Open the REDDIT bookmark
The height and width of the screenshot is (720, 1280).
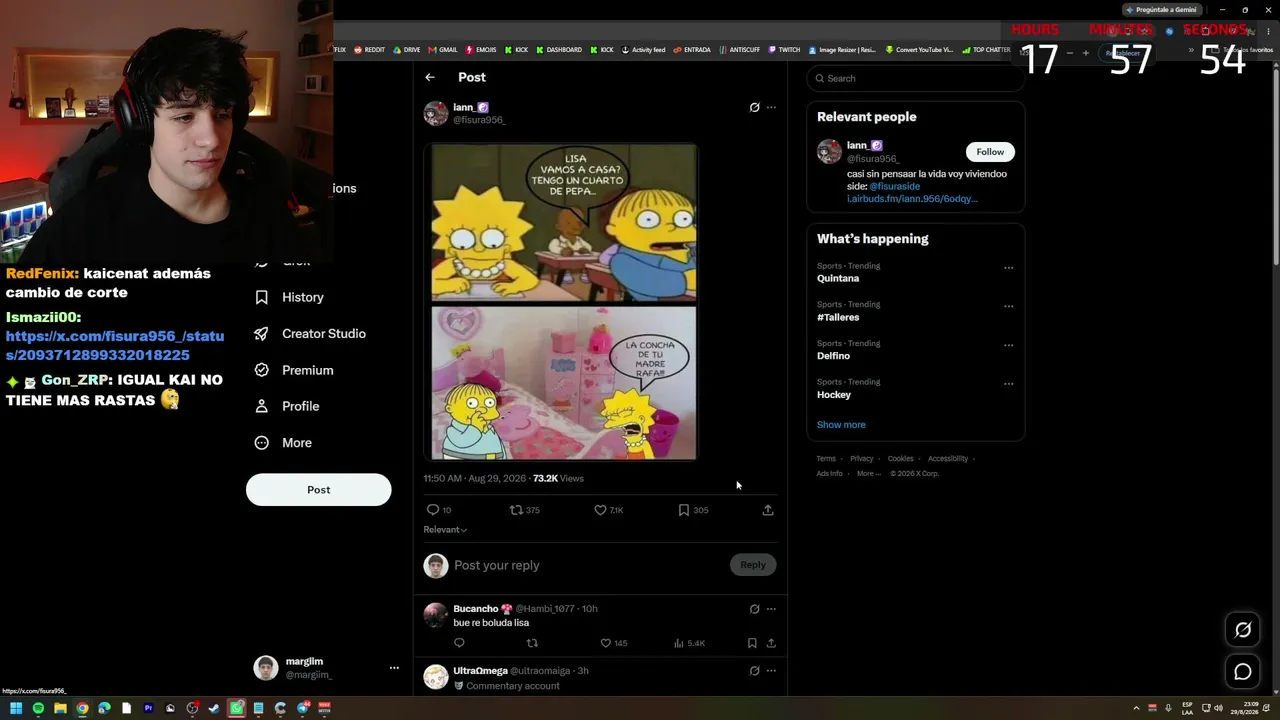tap(369, 50)
